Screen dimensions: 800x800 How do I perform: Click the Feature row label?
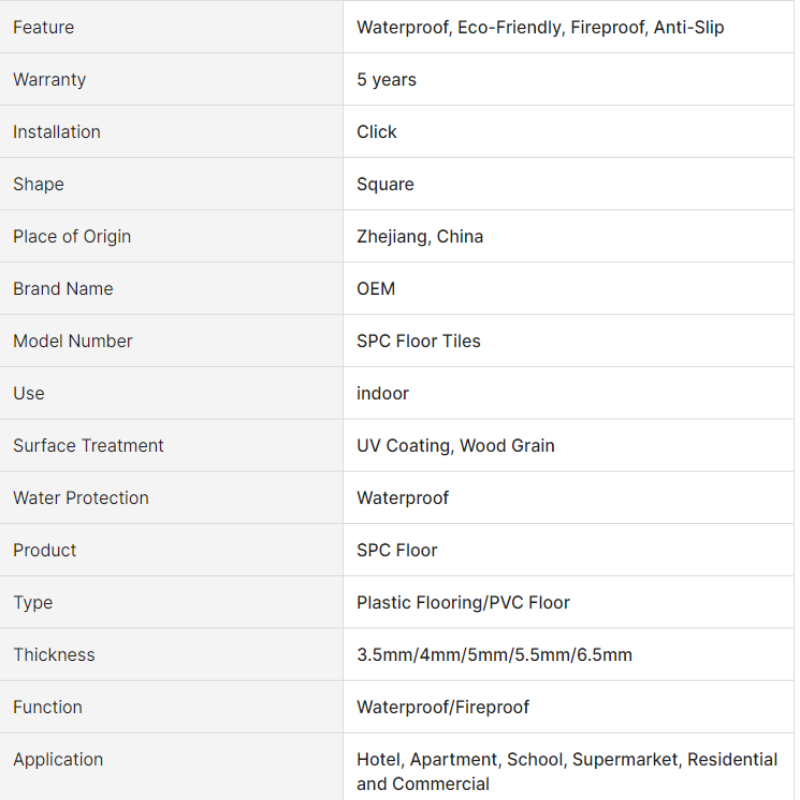[43, 27]
